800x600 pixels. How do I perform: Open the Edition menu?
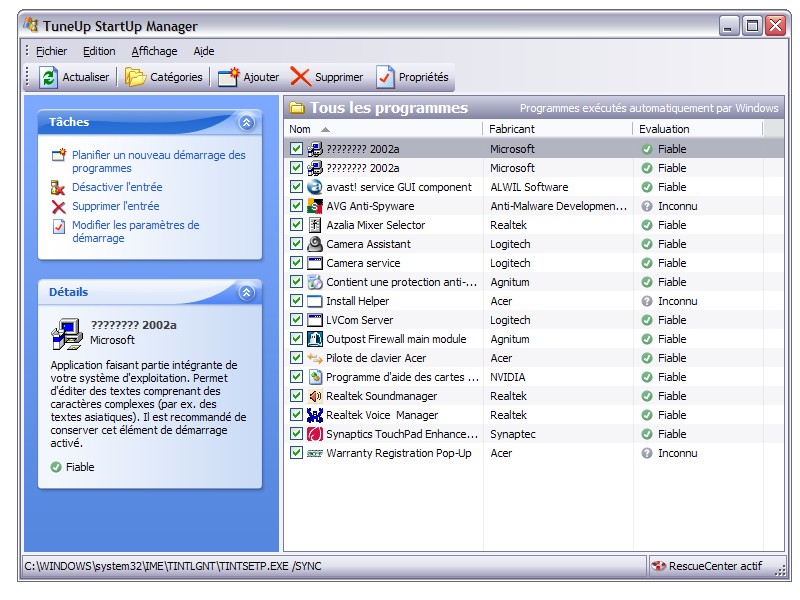[x=99, y=51]
